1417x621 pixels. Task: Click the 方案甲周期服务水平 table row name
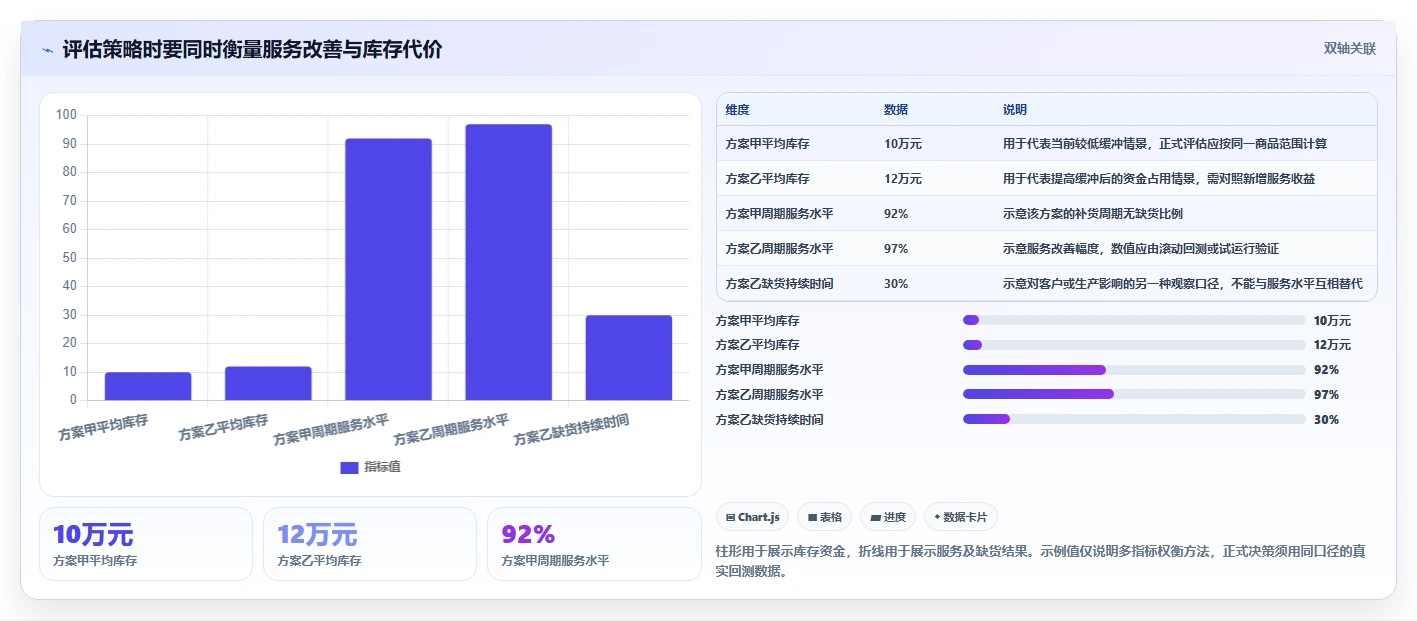(x=780, y=214)
